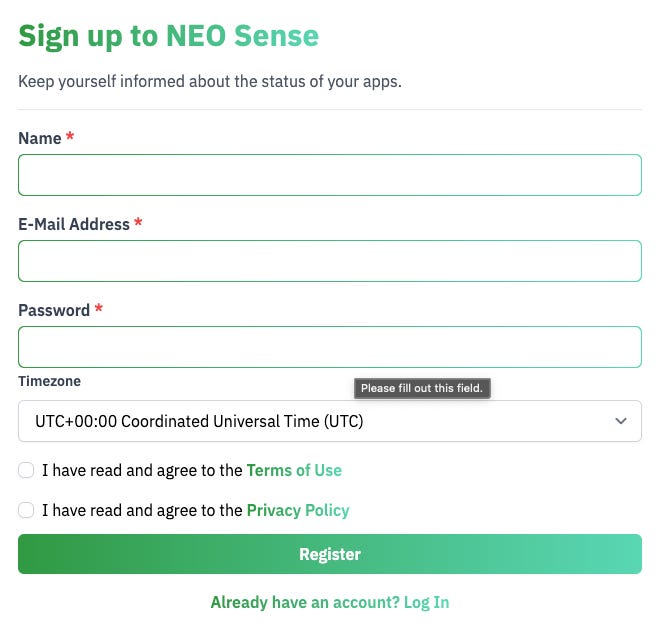Click the Name field label
The image size is (656, 629).
pyautogui.click(x=40, y=138)
